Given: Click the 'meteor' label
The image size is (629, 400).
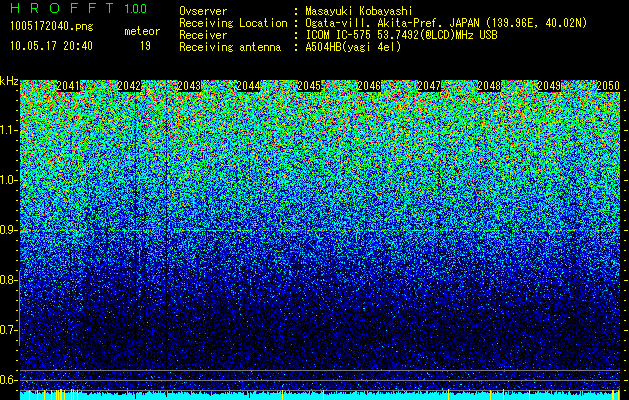Looking at the screenshot, I should [x=142, y=31].
